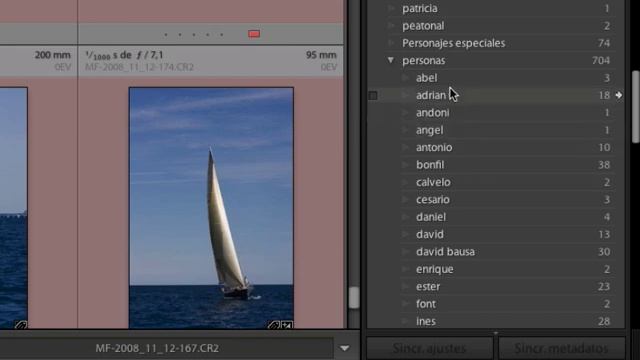Click the fifth rating dot above the sailboat photo
Viewport: 640px width, 360px height.
pos(222,34)
